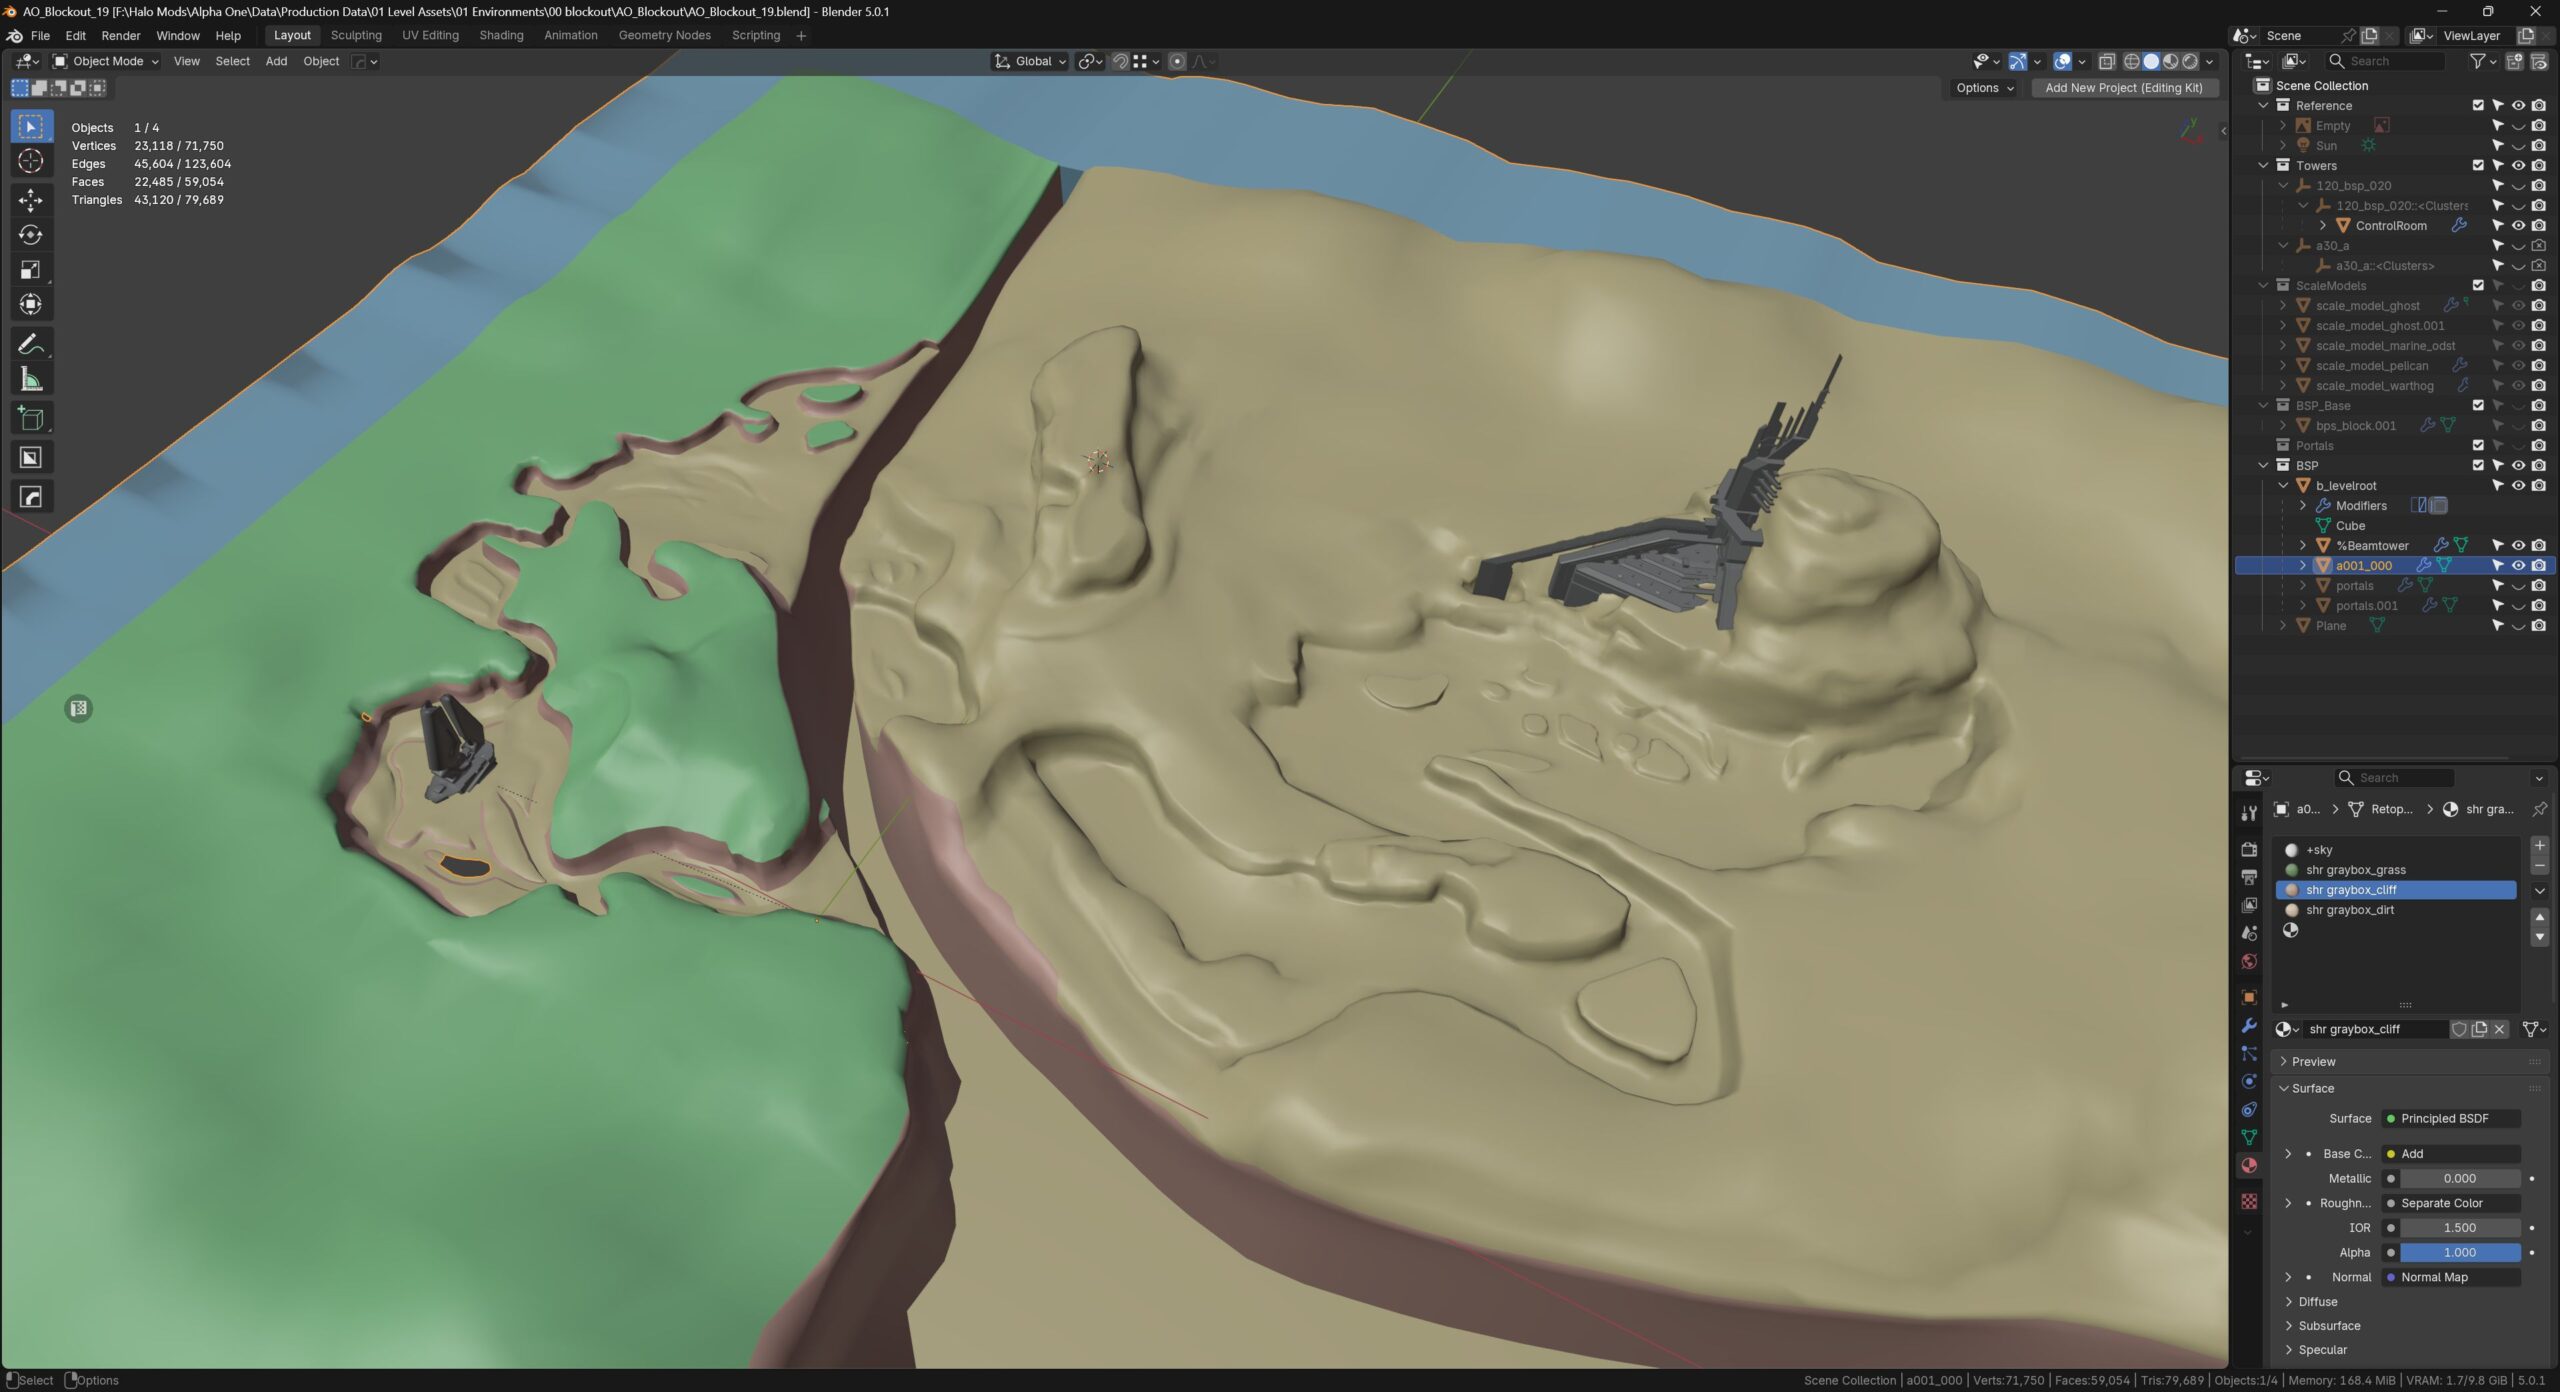Adjust the Metallic value slider
This screenshot has width=2560, height=1392.
tap(2458, 1179)
